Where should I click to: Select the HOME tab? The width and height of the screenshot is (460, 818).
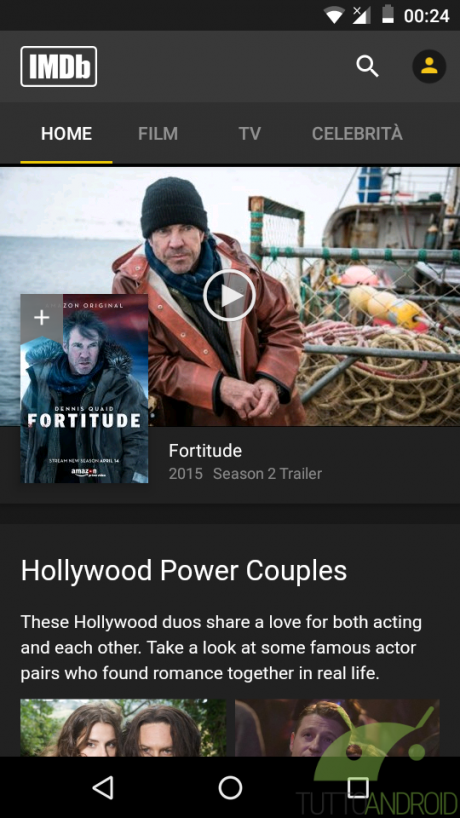coord(66,134)
